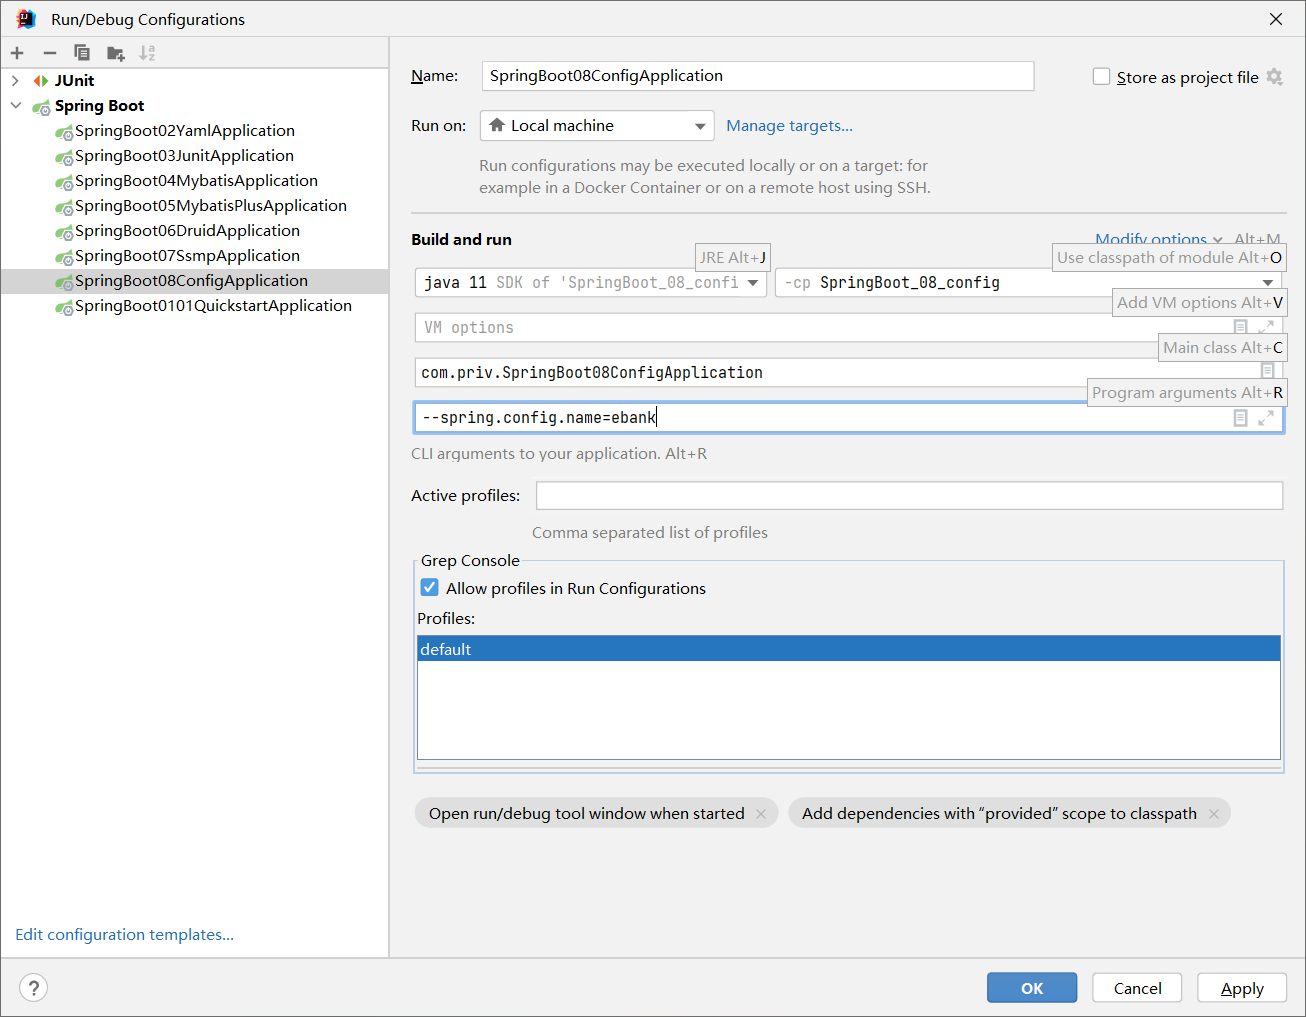Uncheck Allow profiles in Run Configurations

pyautogui.click(x=429, y=588)
